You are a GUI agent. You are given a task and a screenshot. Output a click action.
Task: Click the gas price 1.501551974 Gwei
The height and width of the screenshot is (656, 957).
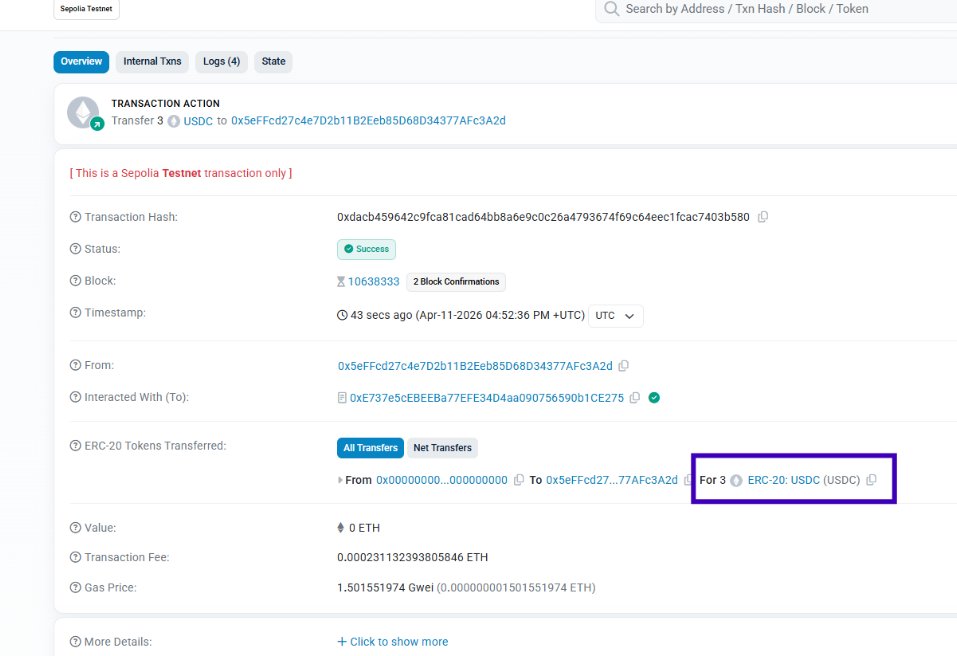tap(385, 588)
